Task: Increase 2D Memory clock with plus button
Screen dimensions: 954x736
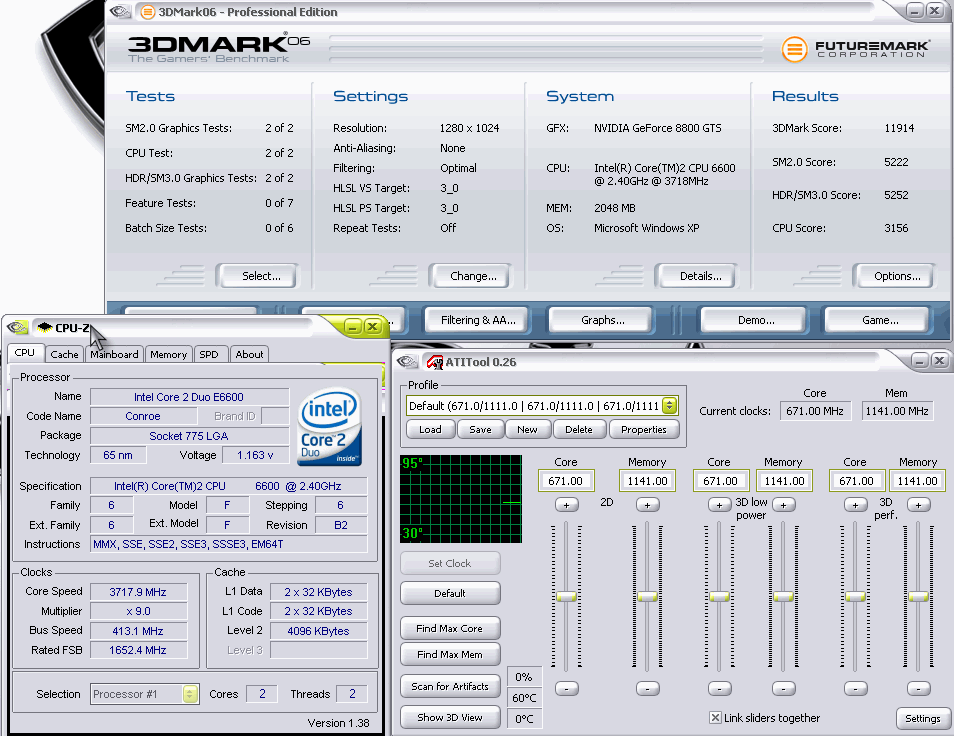Action: [x=647, y=505]
